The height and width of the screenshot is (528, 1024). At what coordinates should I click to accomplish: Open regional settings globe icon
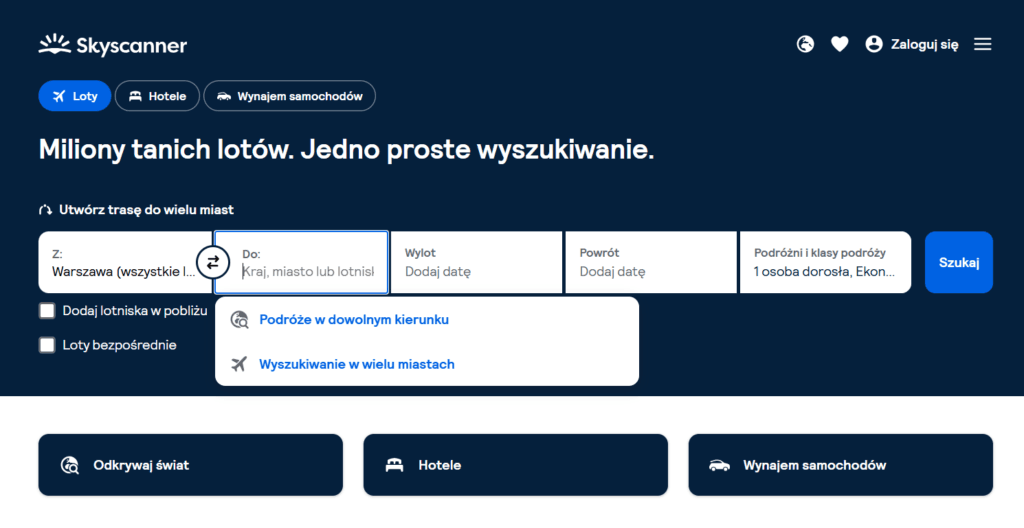805,44
